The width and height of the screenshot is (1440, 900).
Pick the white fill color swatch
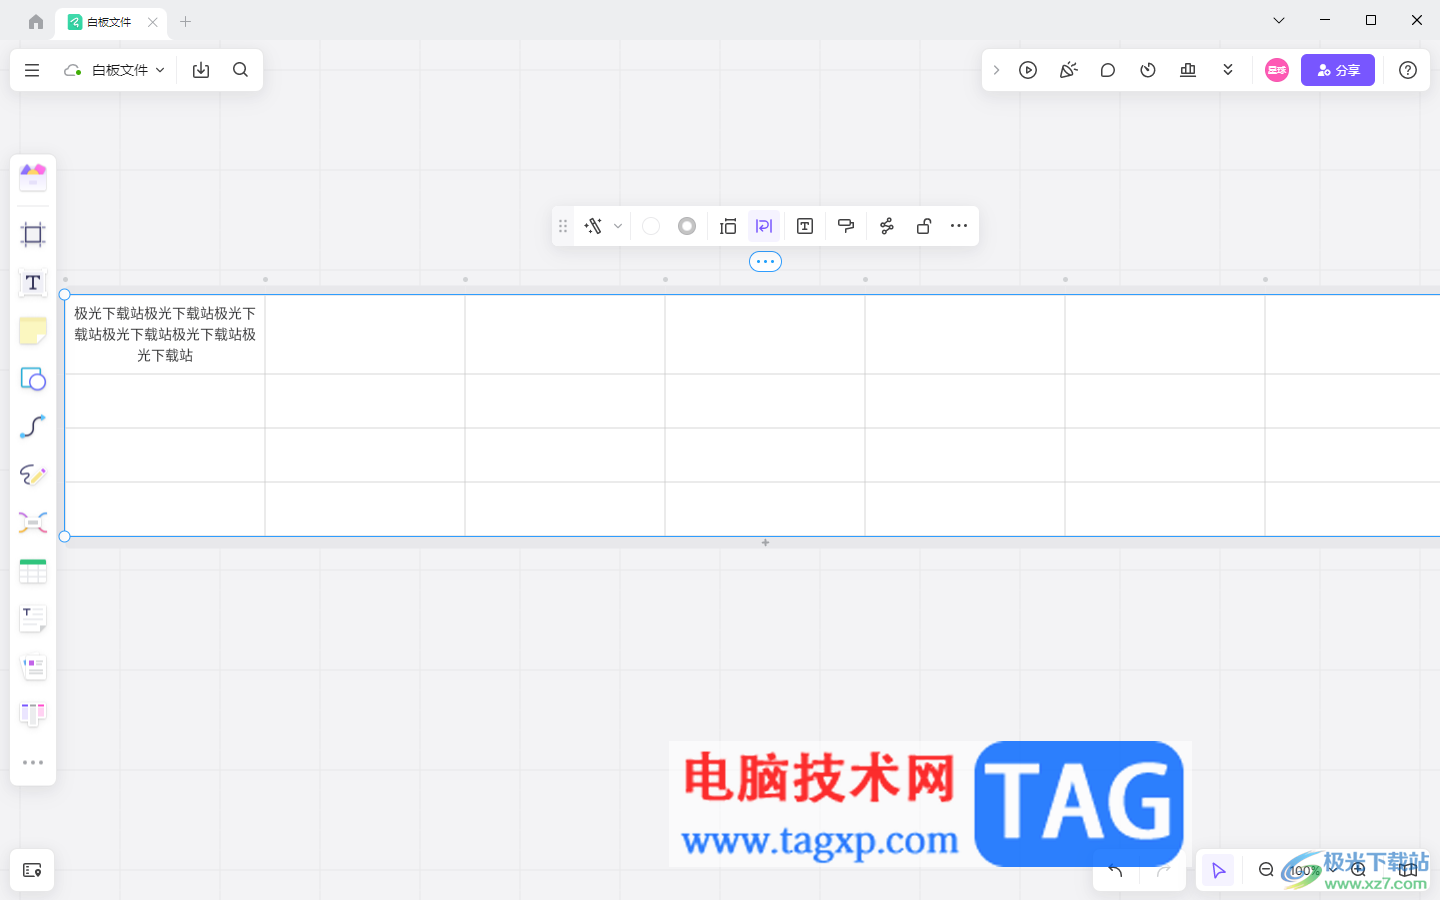pyautogui.click(x=651, y=226)
